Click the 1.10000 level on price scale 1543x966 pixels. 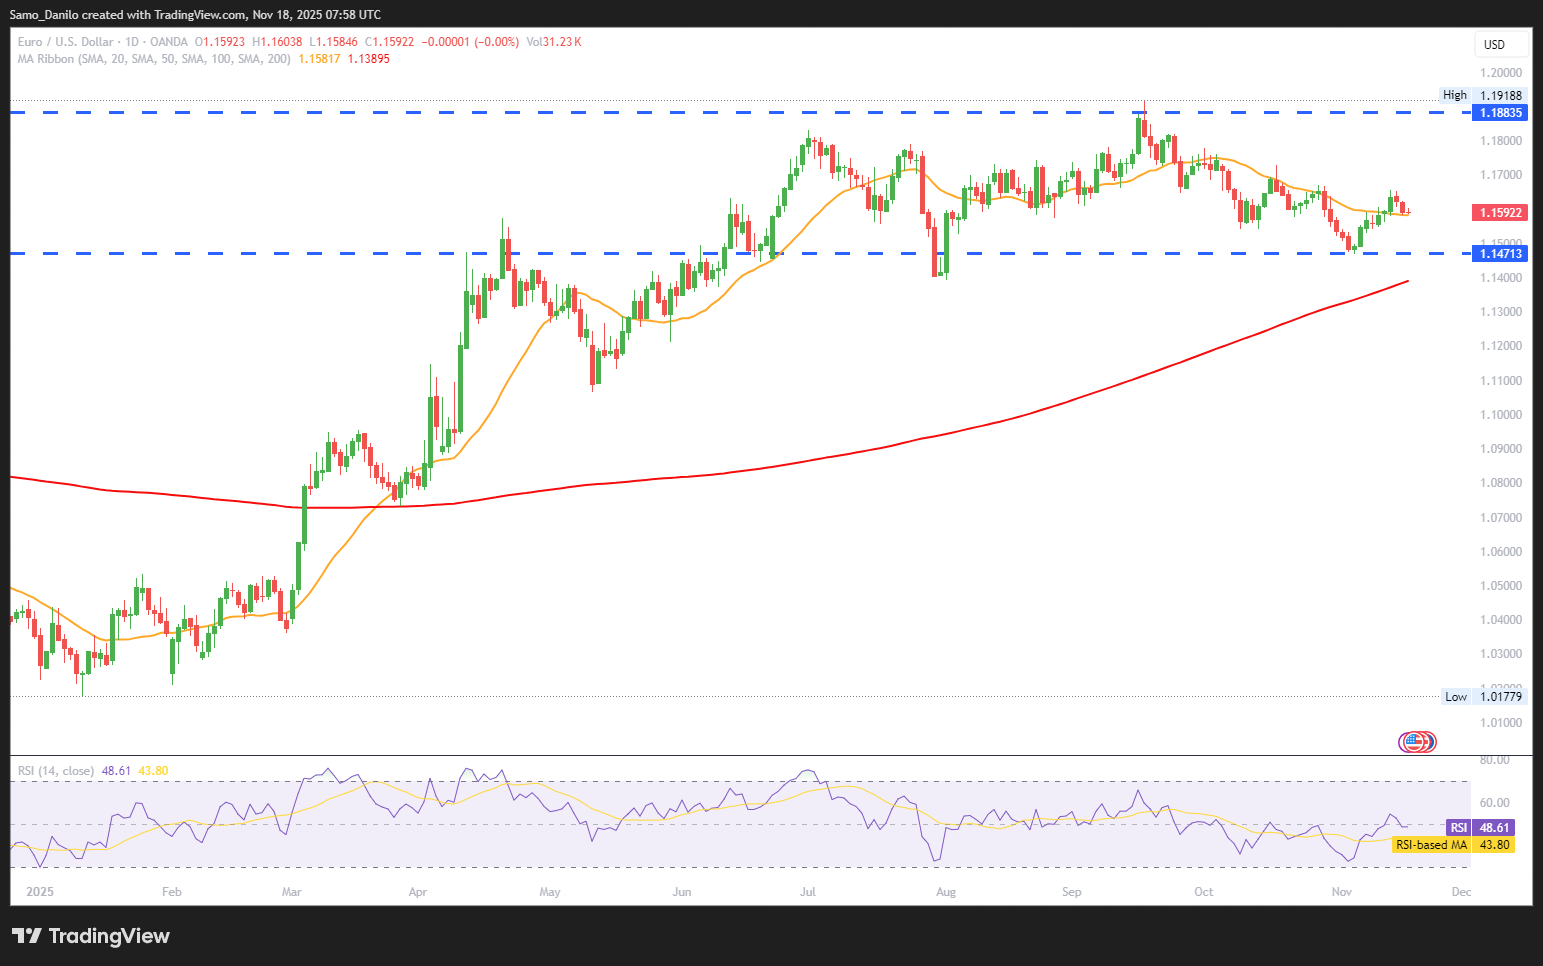pos(1500,414)
